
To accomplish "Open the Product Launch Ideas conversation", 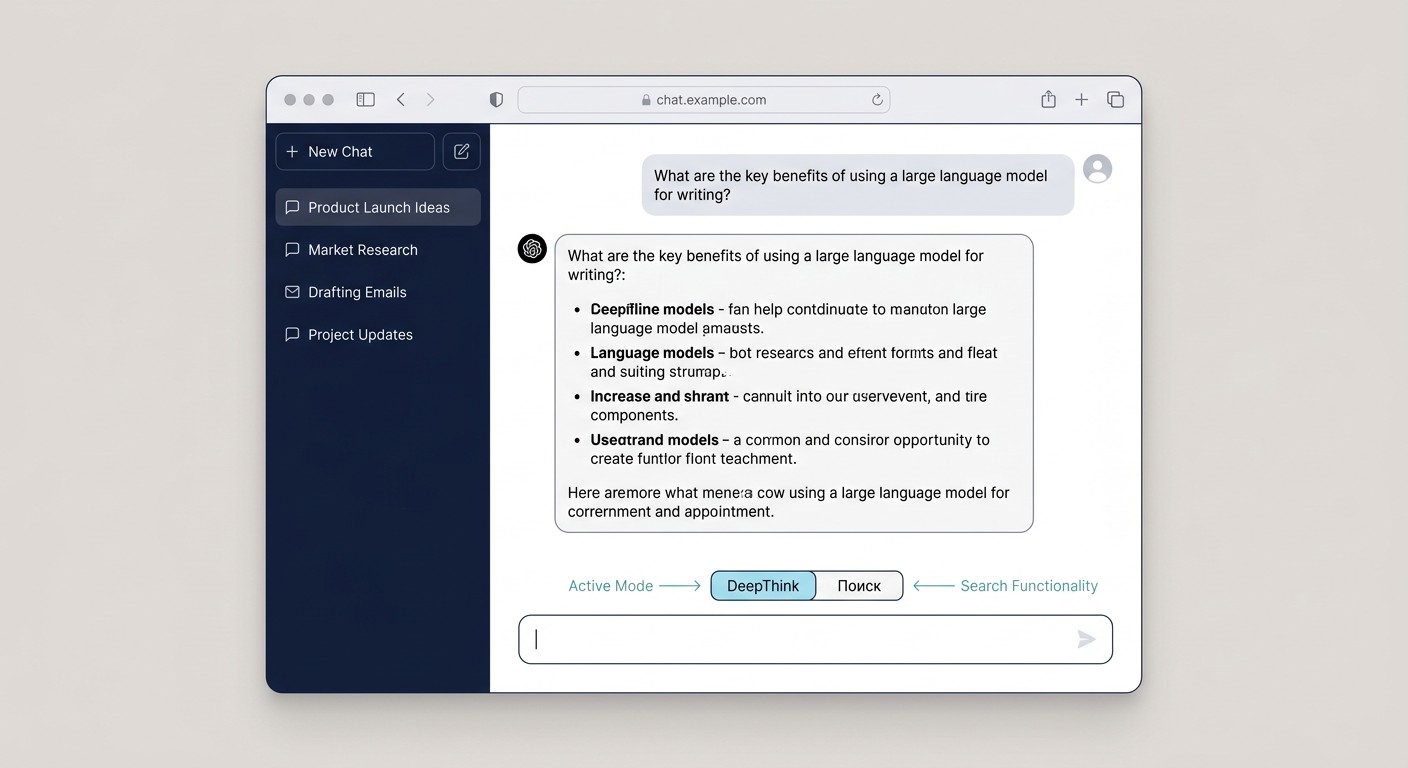I will [378, 207].
